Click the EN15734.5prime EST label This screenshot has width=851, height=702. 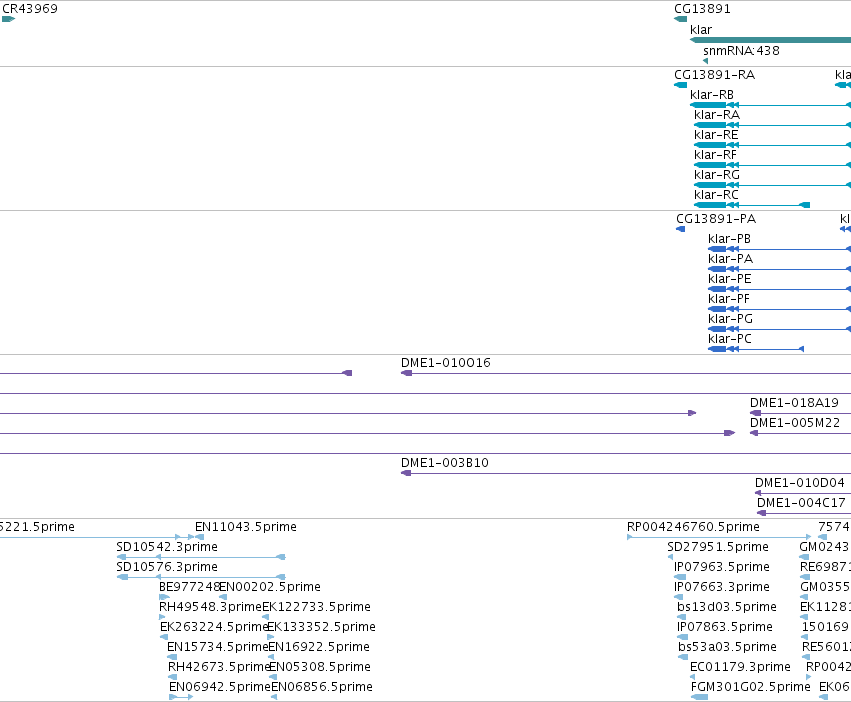tap(218, 648)
